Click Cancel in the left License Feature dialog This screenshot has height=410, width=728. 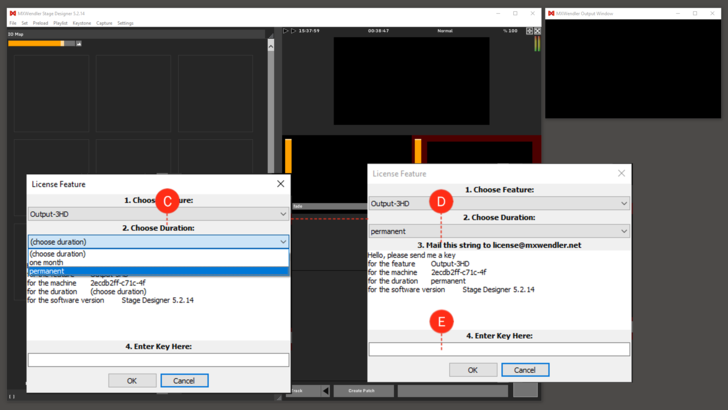(x=184, y=381)
